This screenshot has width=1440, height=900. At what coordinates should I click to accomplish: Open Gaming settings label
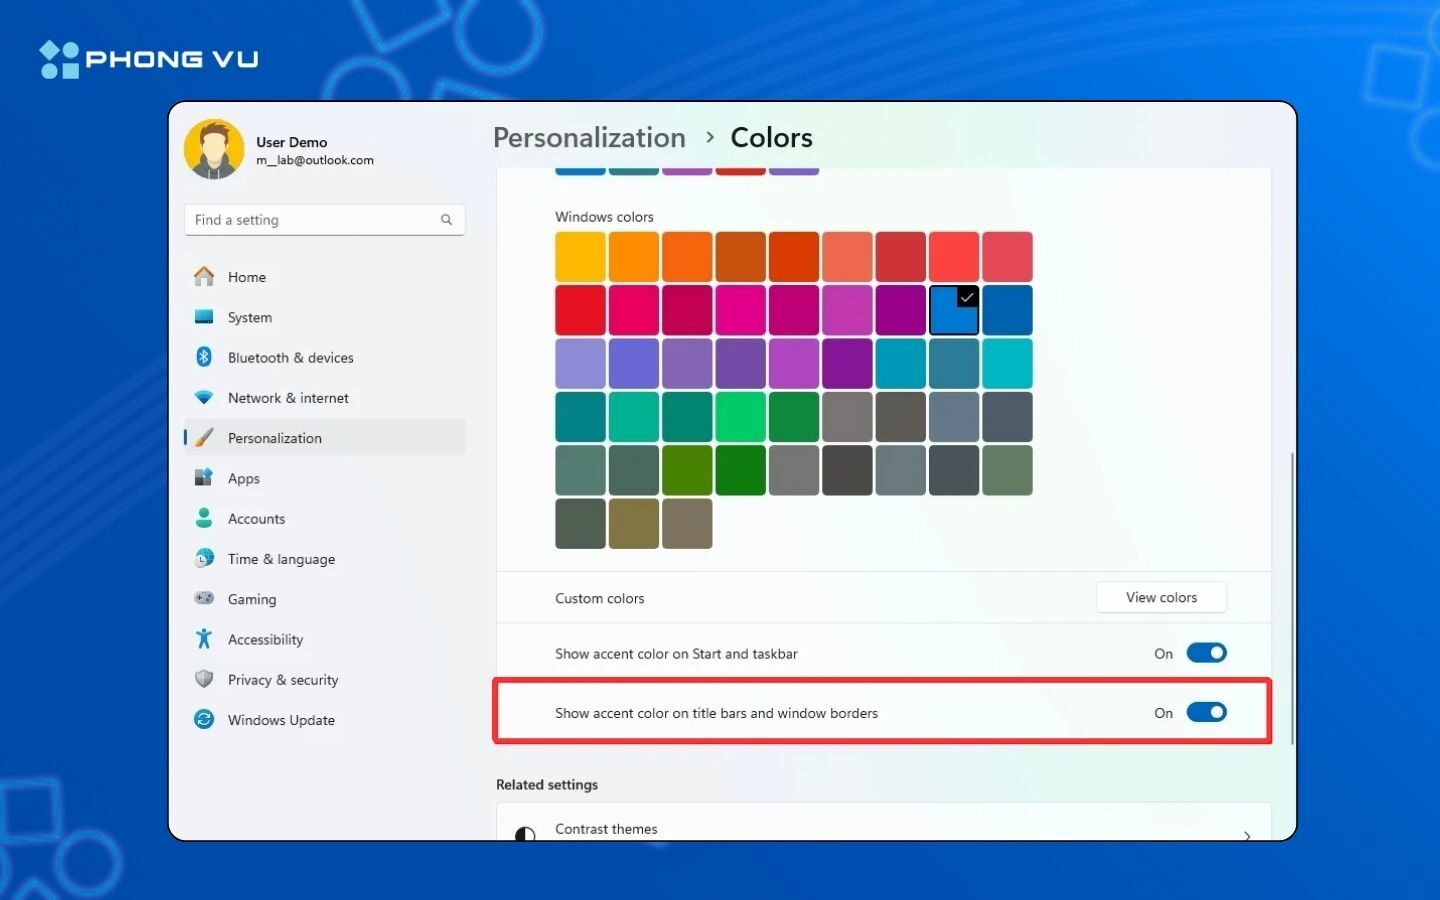(x=252, y=599)
